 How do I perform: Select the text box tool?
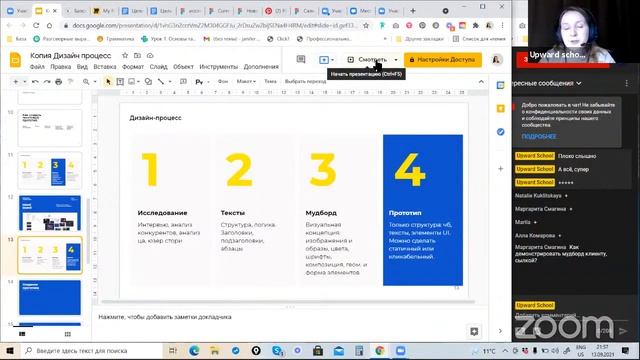click(x=120, y=82)
